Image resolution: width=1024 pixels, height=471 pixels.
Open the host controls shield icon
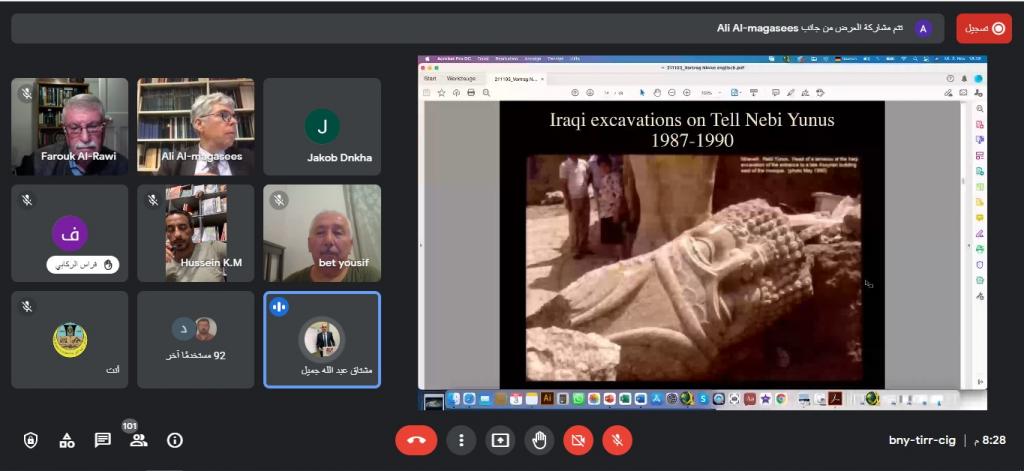31,440
